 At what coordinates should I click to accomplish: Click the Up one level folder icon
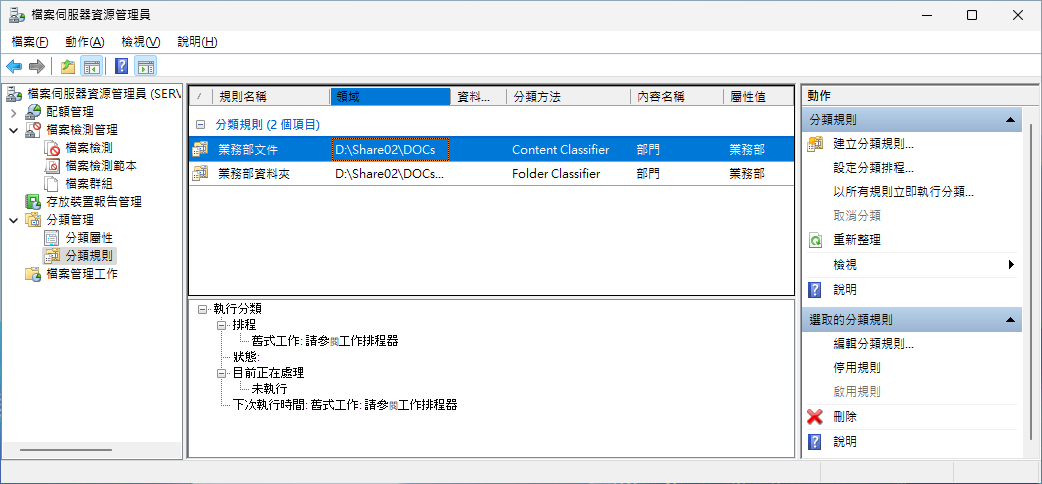coord(67,66)
